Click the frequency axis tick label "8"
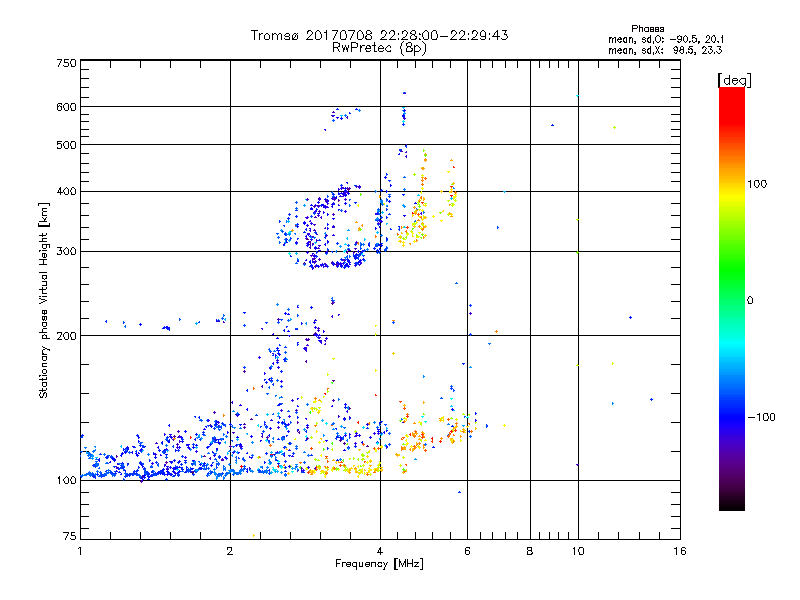This screenshot has width=800, height=600. (x=530, y=551)
